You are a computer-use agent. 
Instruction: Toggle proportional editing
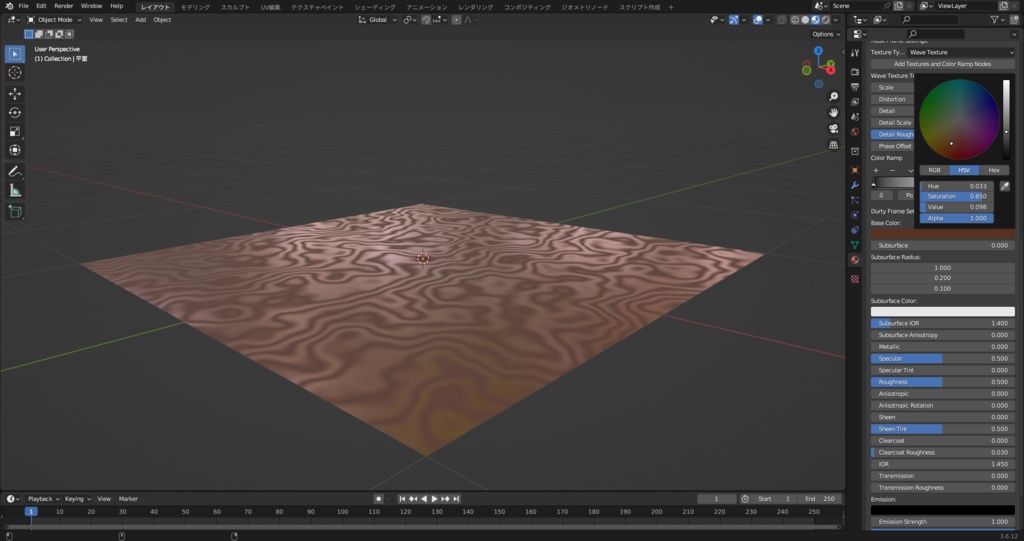pyautogui.click(x=456, y=20)
